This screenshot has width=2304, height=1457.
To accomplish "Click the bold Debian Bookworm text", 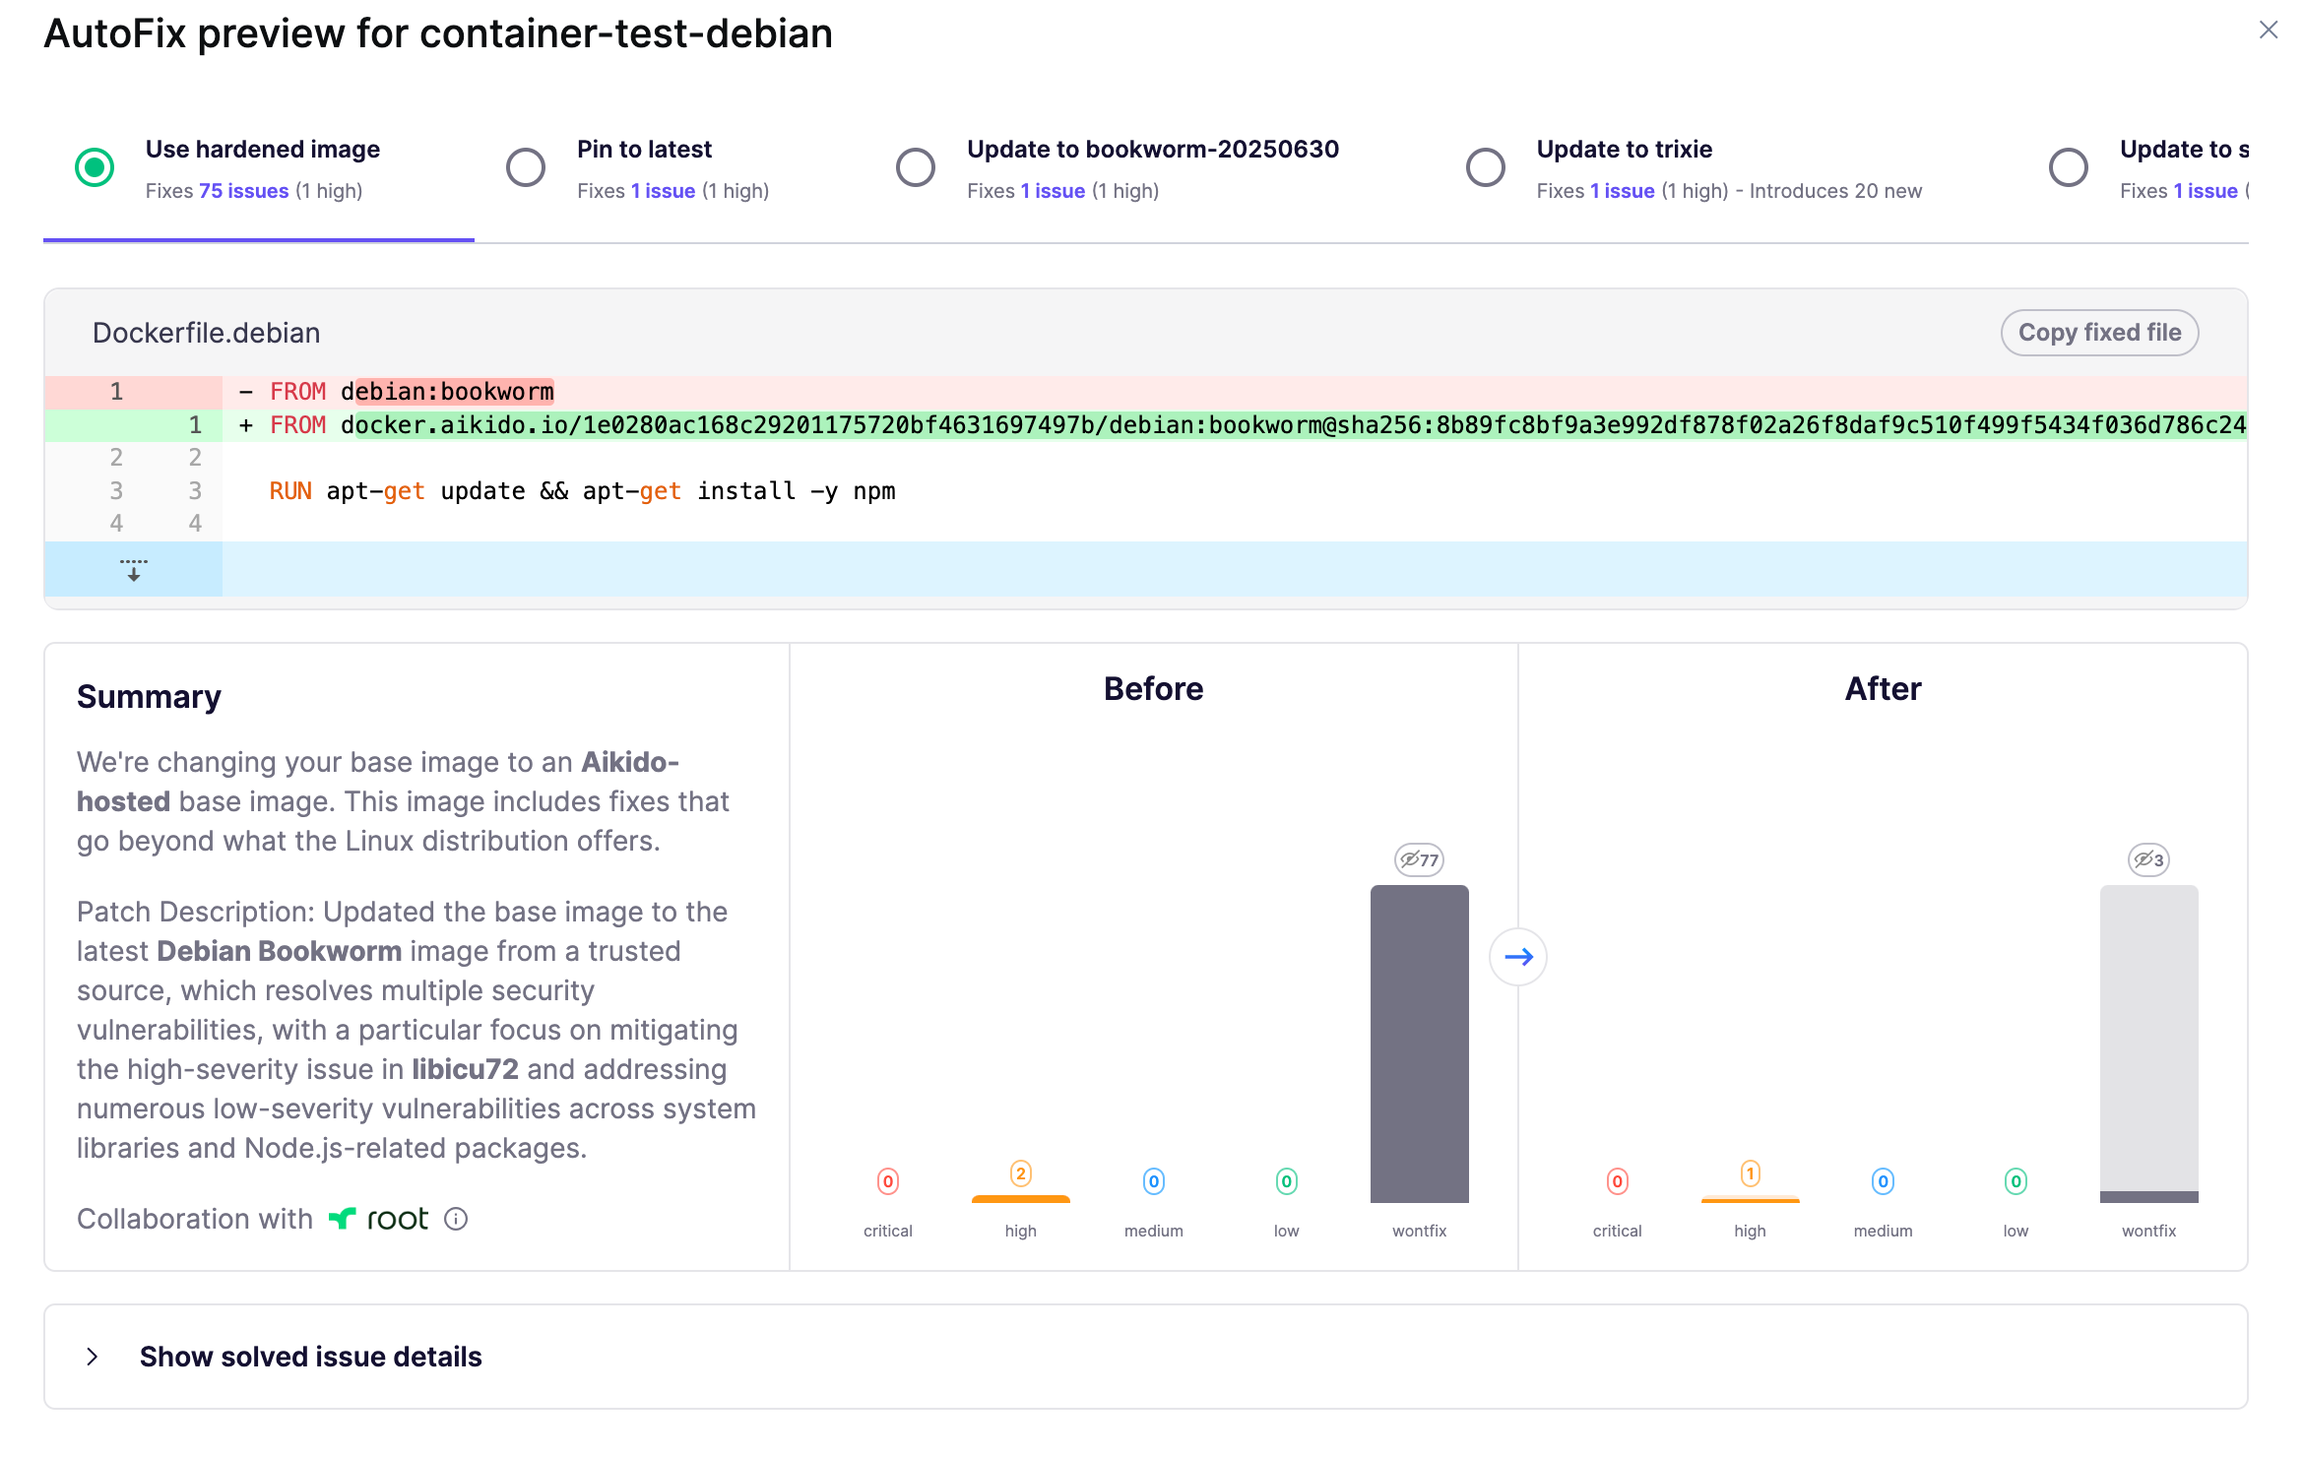I will [279, 951].
